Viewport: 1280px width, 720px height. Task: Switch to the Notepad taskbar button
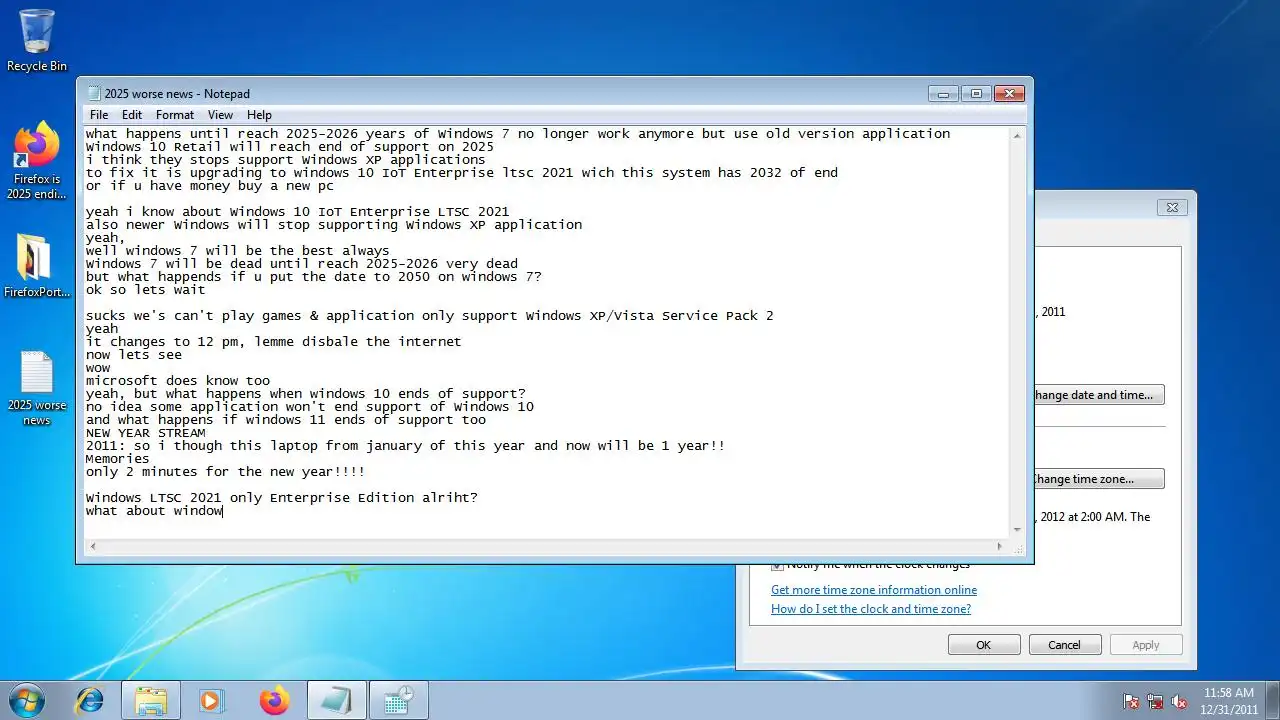point(336,700)
